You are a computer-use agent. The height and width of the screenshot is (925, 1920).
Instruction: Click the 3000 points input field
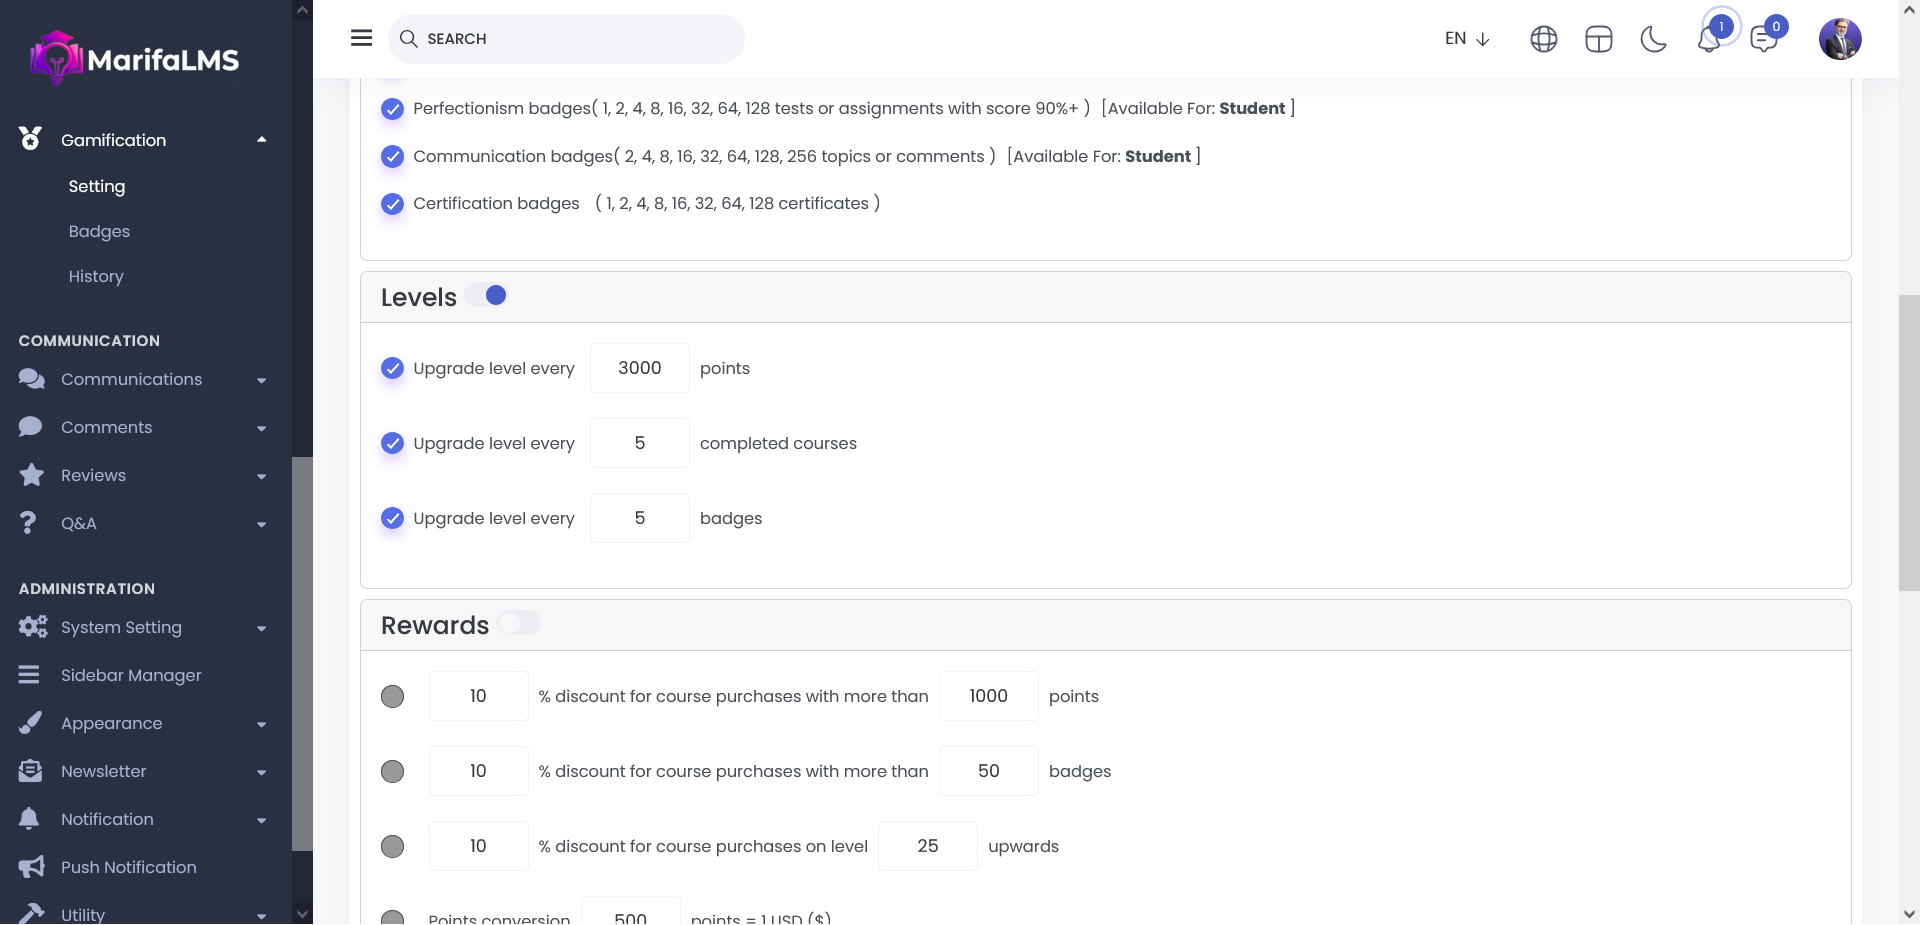tap(639, 368)
